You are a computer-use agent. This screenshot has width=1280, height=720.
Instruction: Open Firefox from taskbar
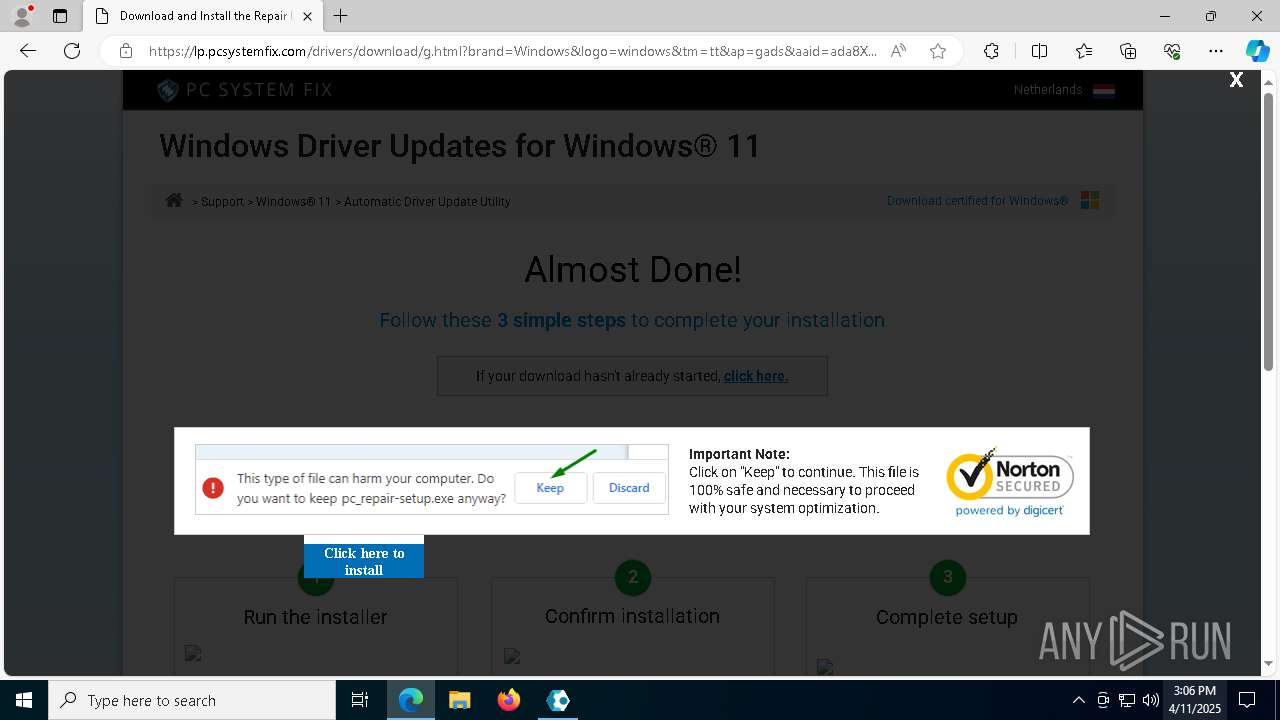click(x=509, y=700)
